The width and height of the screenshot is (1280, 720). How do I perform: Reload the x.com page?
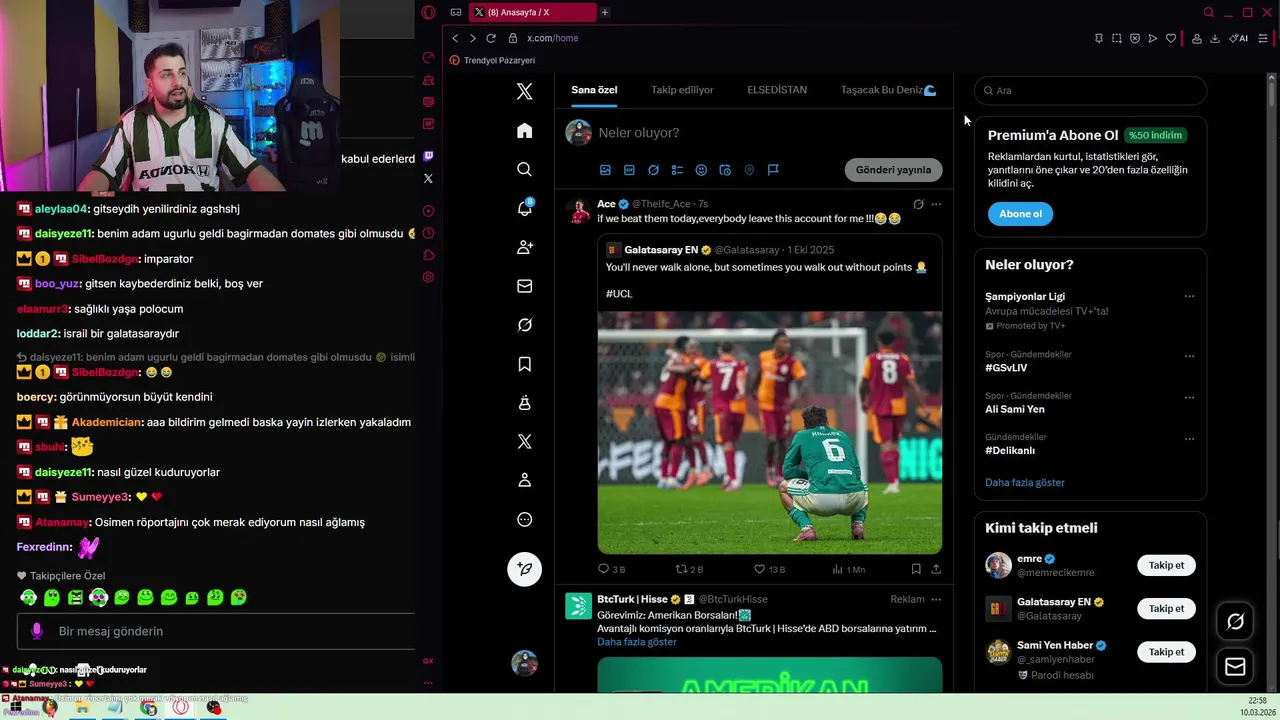[x=491, y=38]
